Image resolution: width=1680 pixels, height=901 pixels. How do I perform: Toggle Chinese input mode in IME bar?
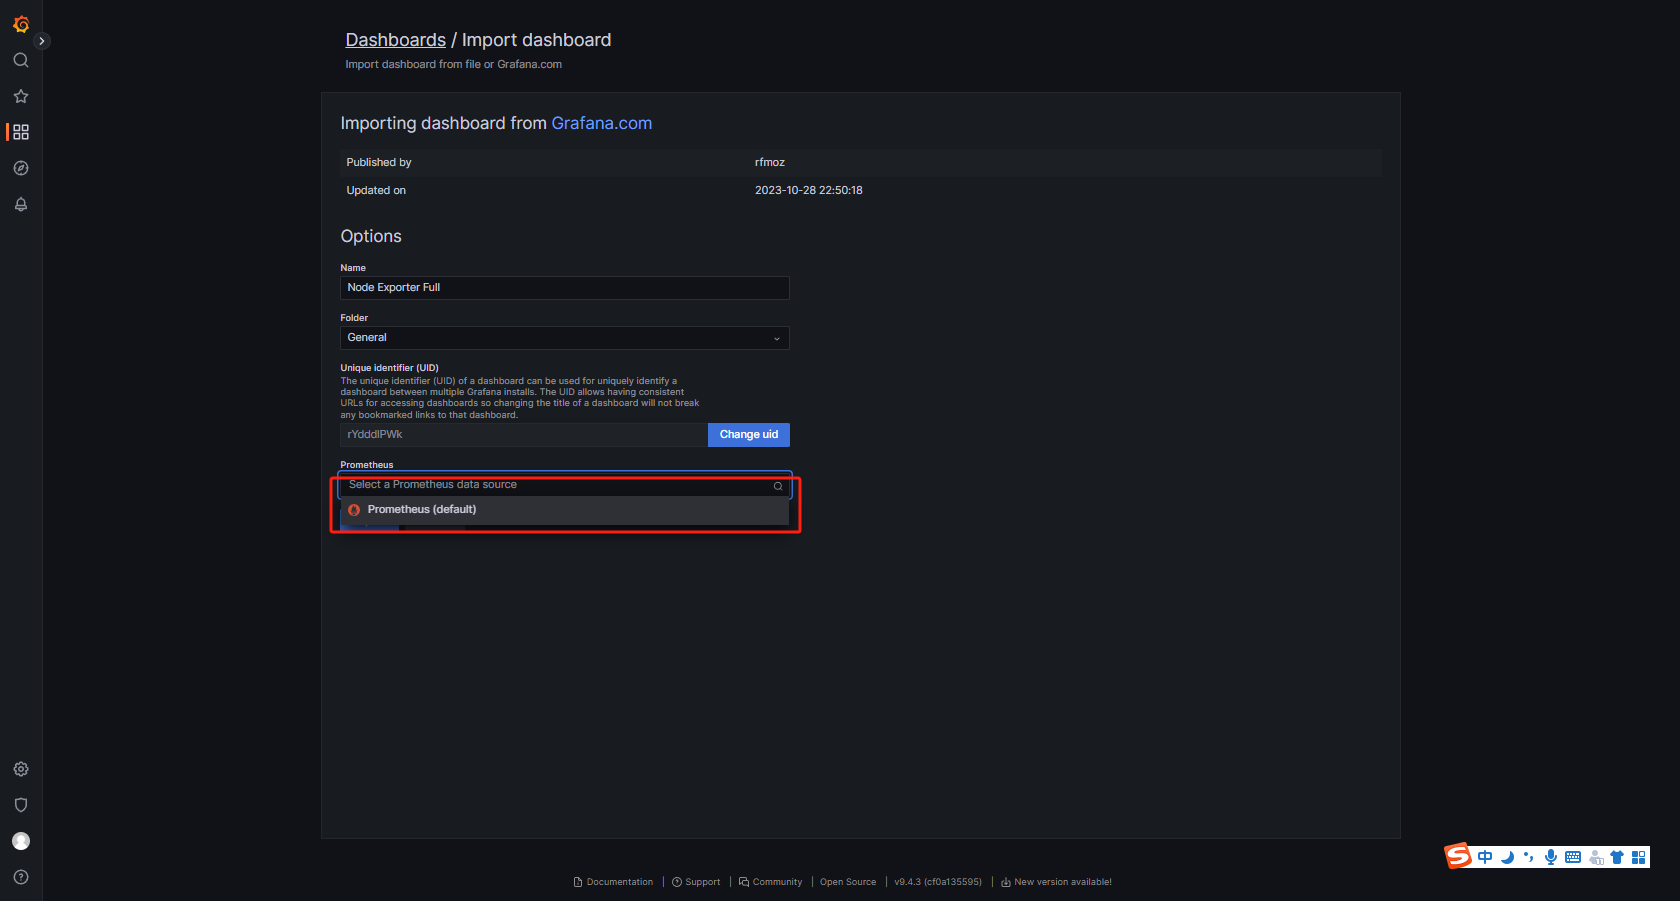pyautogui.click(x=1485, y=857)
